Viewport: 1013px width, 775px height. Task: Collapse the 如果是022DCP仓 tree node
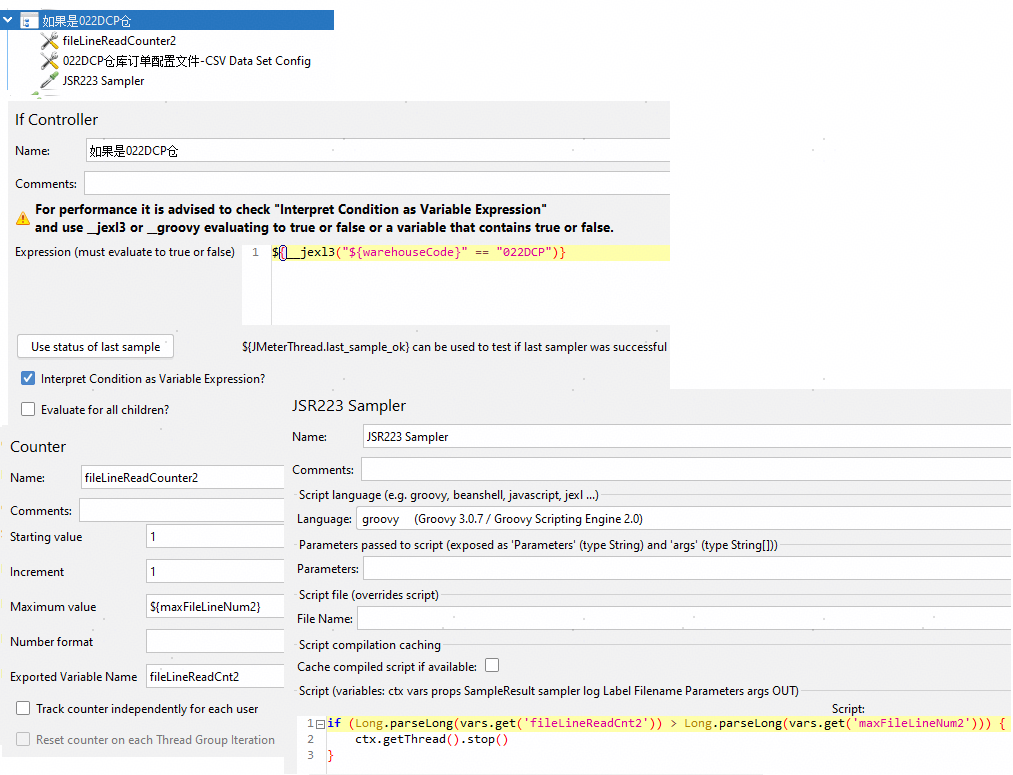coord(8,20)
